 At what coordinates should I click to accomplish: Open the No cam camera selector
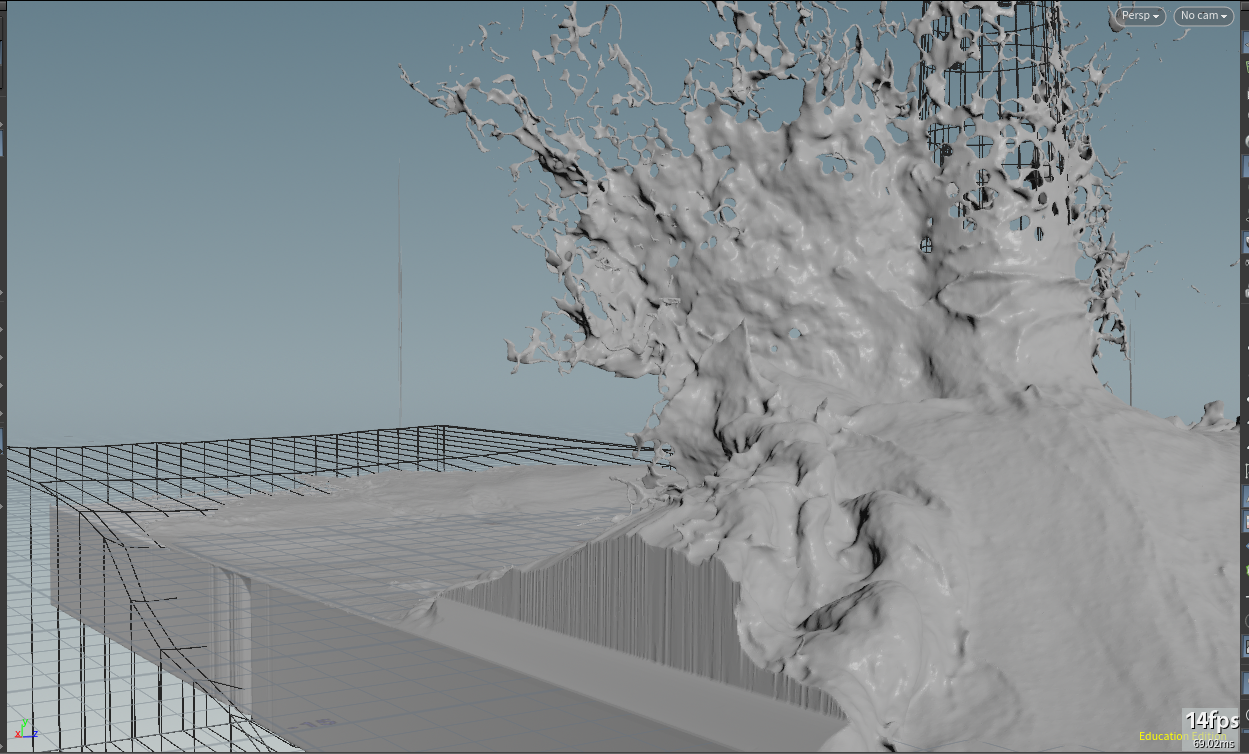pos(1202,16)
